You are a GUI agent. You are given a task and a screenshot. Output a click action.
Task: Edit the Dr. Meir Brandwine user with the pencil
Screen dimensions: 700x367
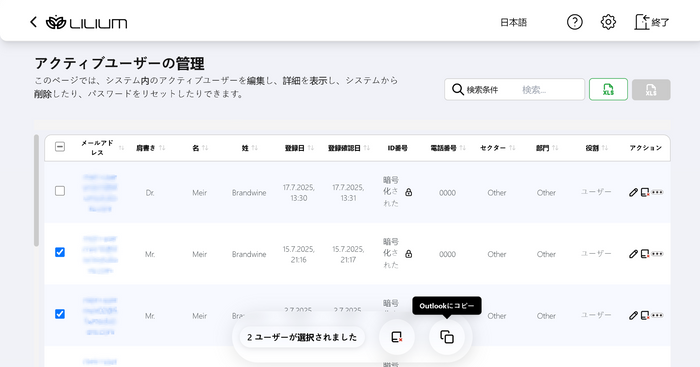(x=633, y=192)
